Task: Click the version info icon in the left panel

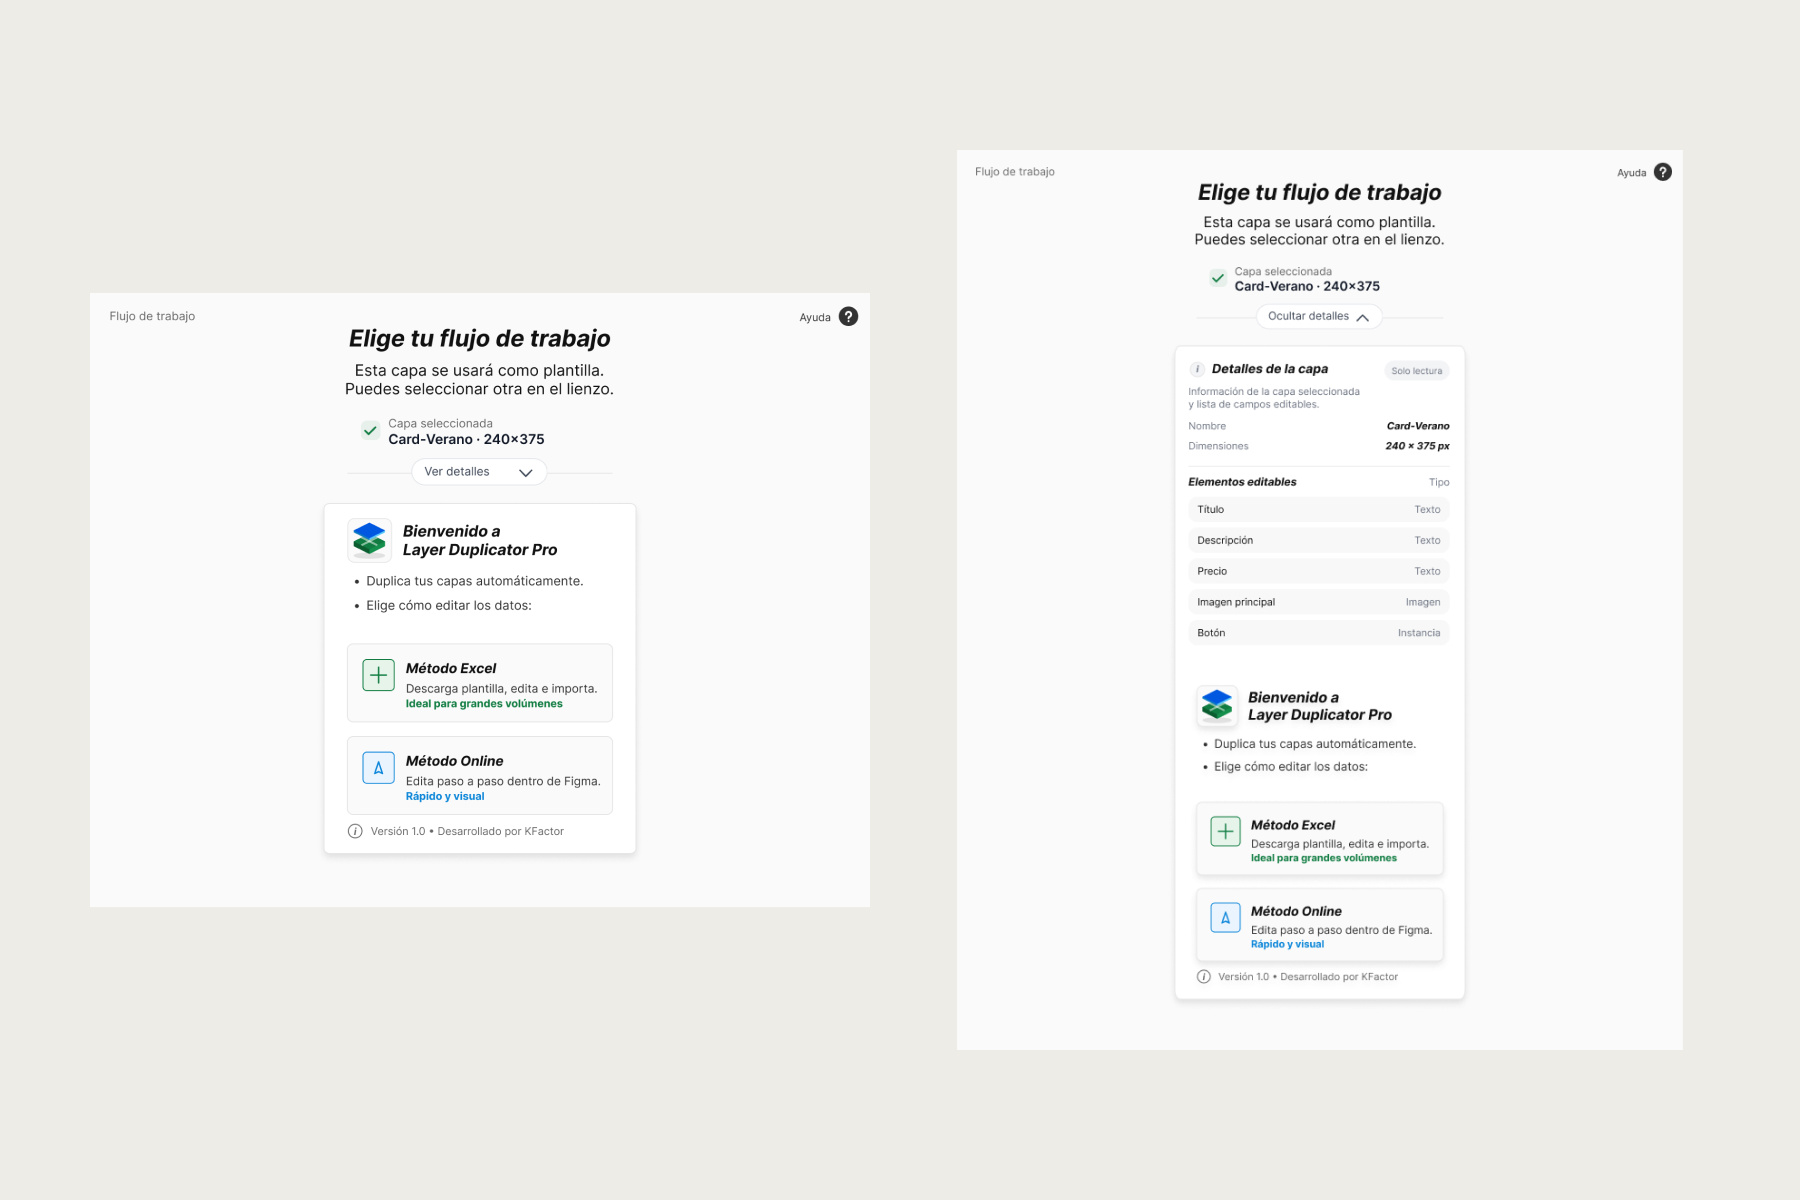Action: (355, 831)
